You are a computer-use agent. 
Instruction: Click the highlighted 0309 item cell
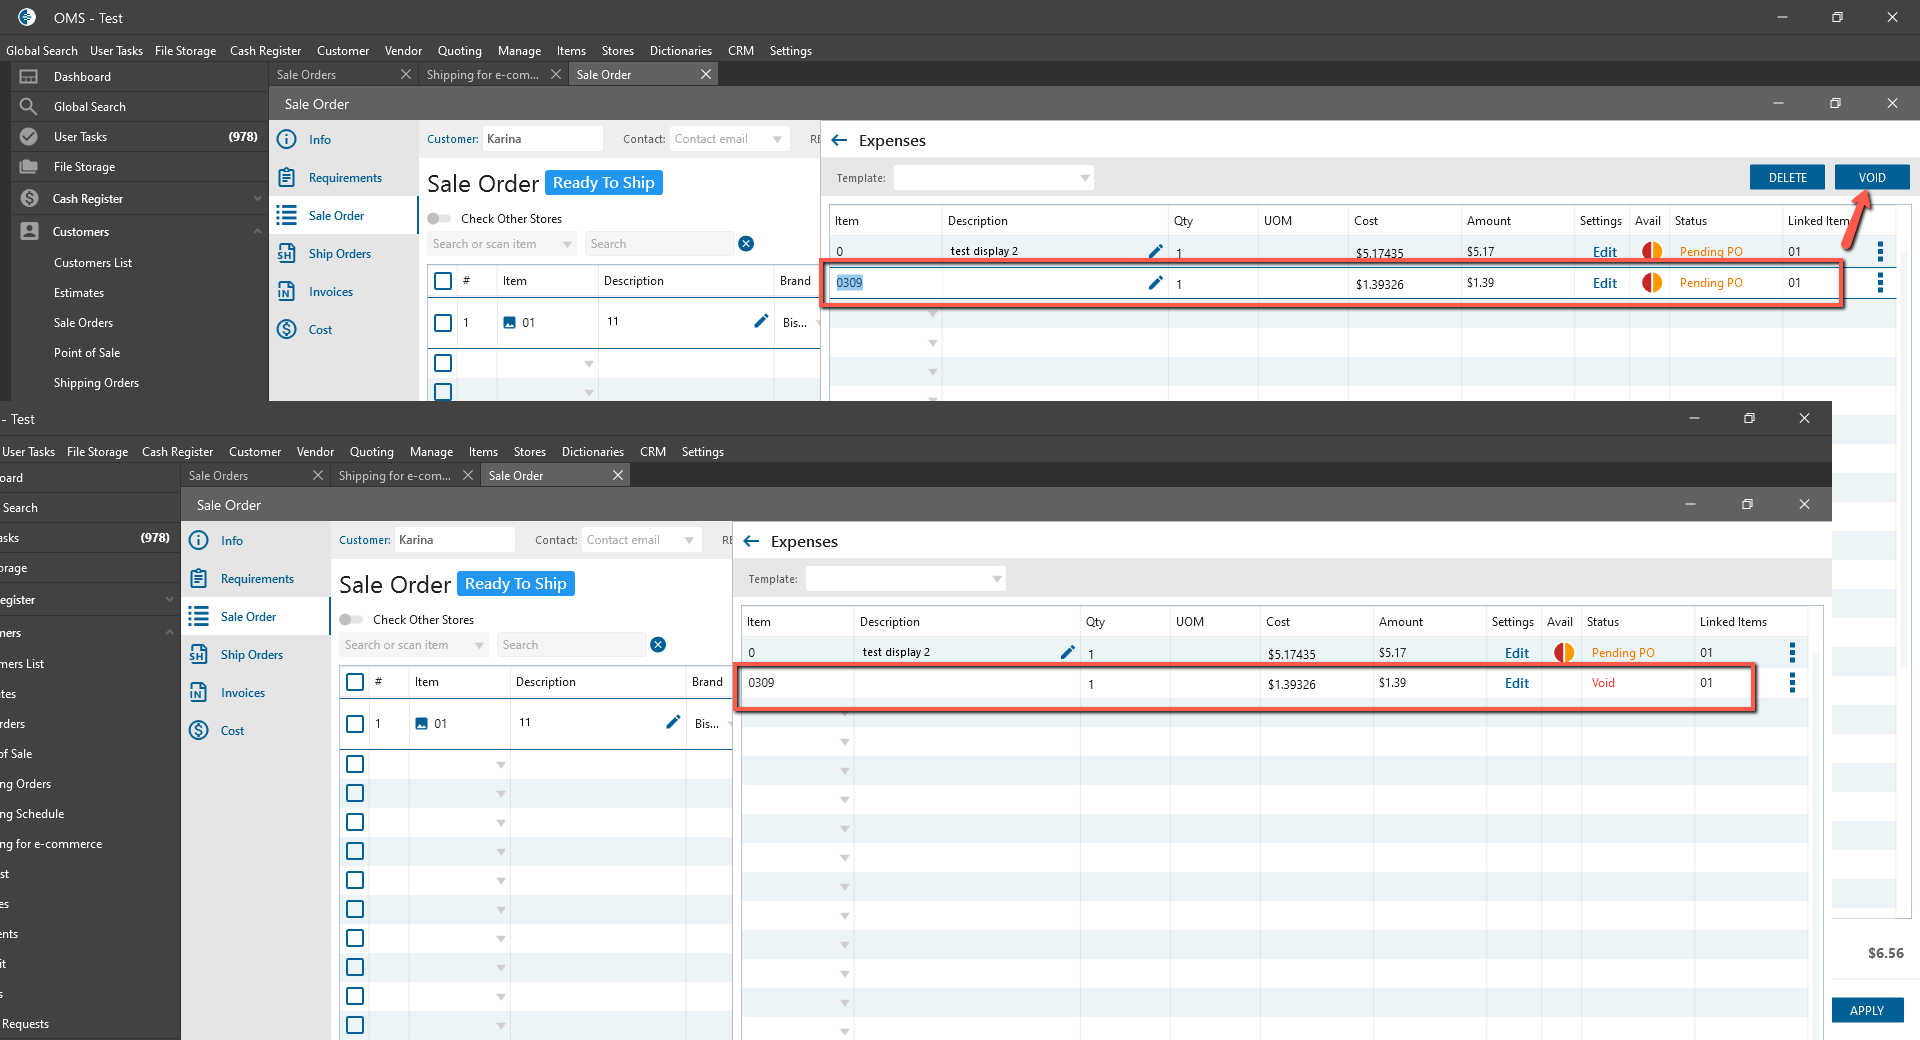[850, 283]
